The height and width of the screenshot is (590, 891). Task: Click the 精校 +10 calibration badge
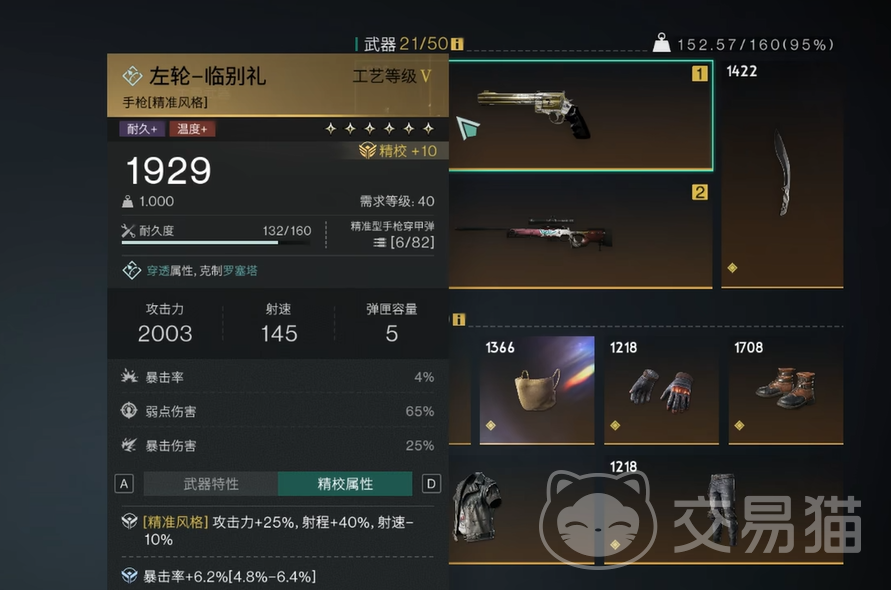tap(398, 151)
